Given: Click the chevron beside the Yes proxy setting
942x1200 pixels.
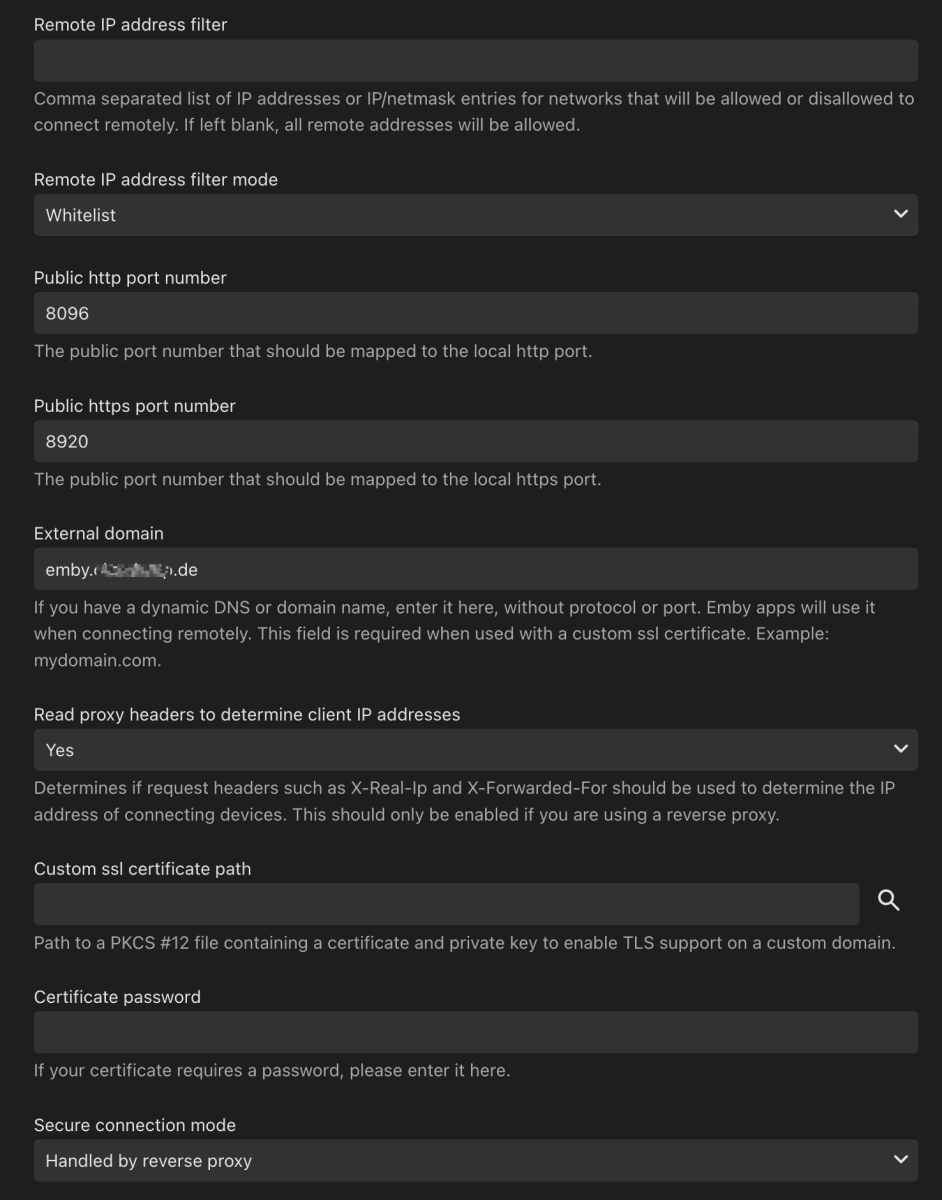Looking at the screenshot, I should (x=901, y=749).
